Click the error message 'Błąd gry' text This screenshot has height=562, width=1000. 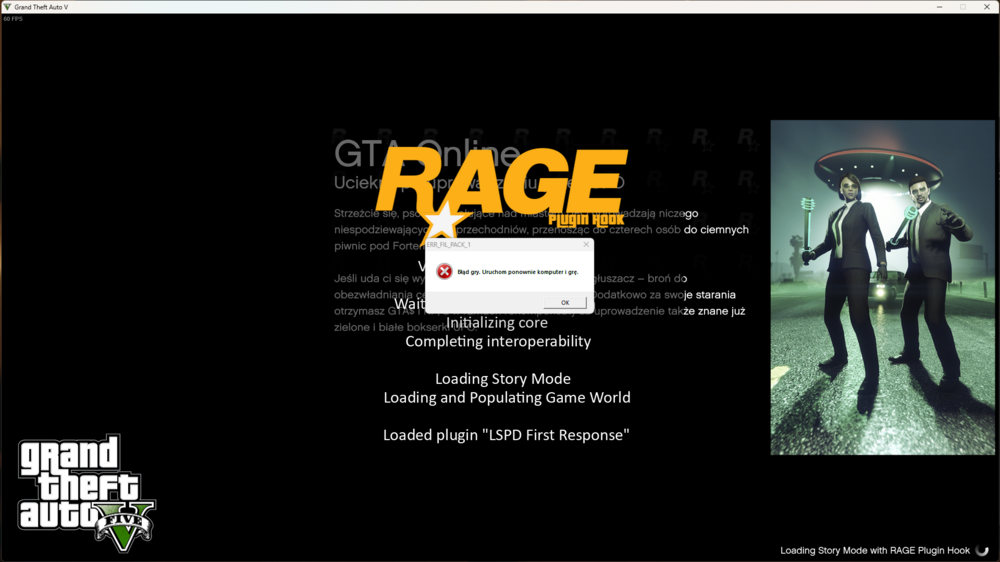[x=518, y=272]
